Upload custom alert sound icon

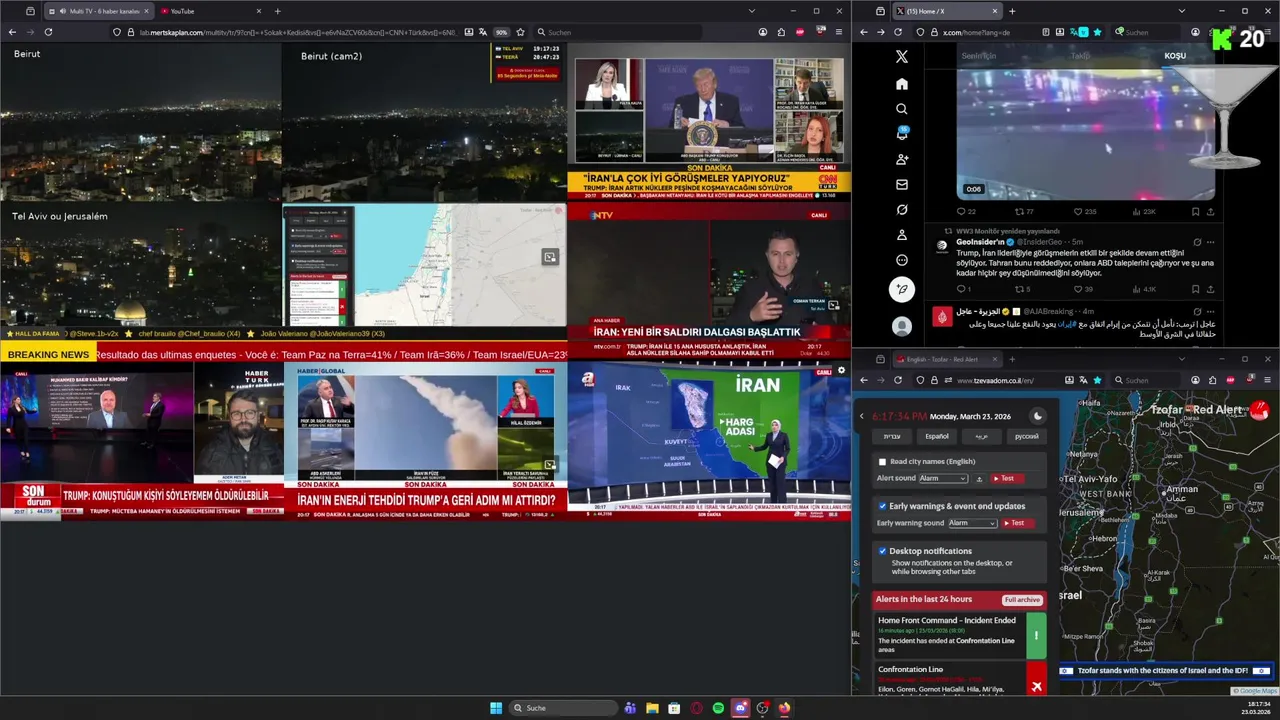(x=979, y=479)
